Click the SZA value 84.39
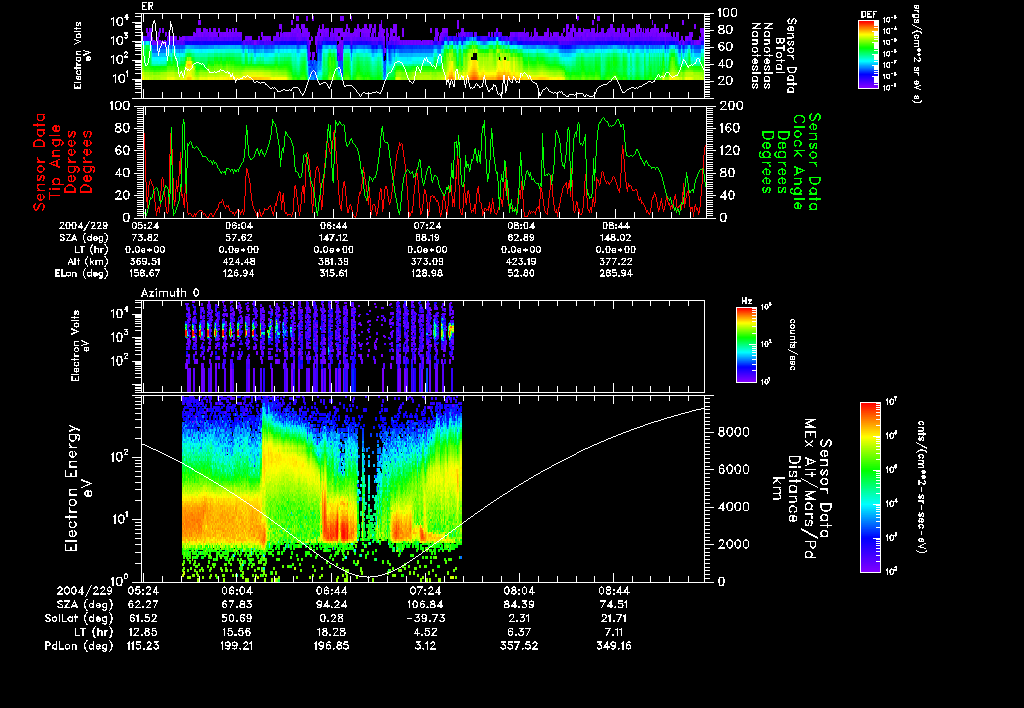This screenshot has height=708, width=1024. [519, 605]
